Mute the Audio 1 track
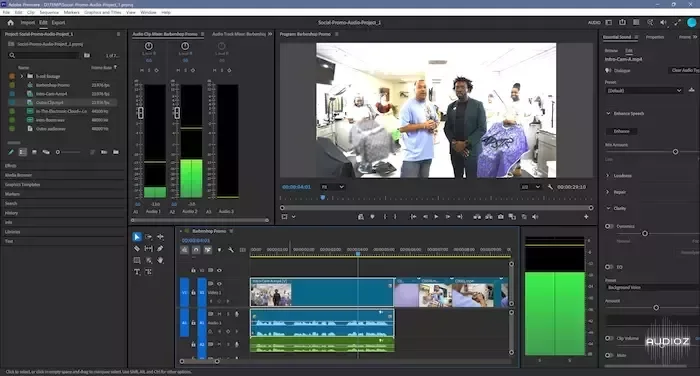 coord(219,314)
